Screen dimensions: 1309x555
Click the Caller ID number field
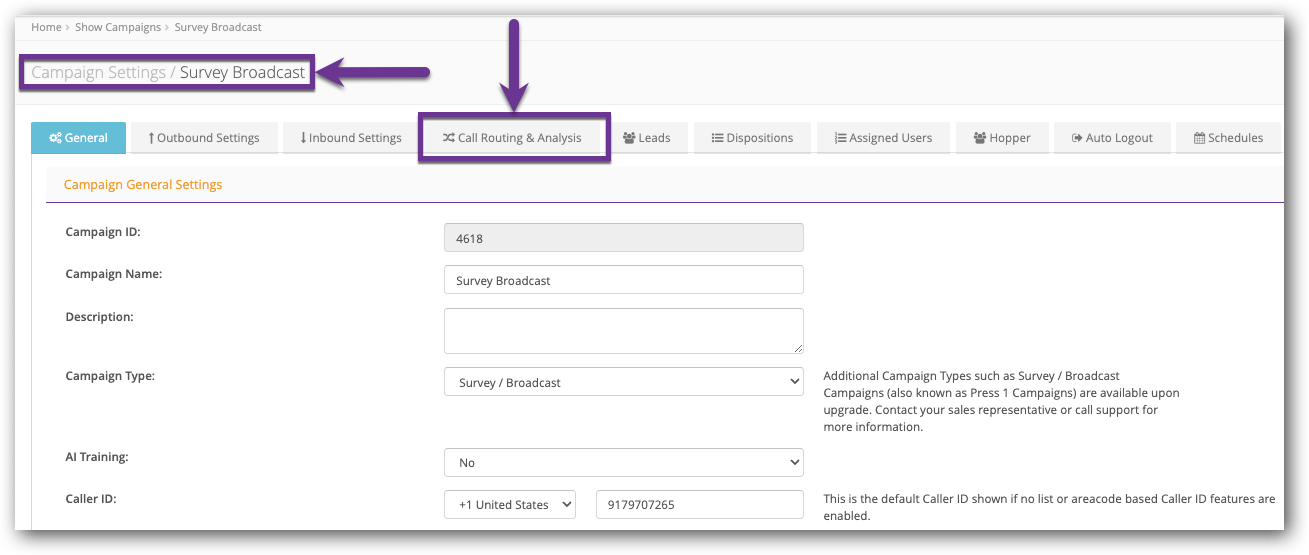pyautogui.click(x=699, y=504)
